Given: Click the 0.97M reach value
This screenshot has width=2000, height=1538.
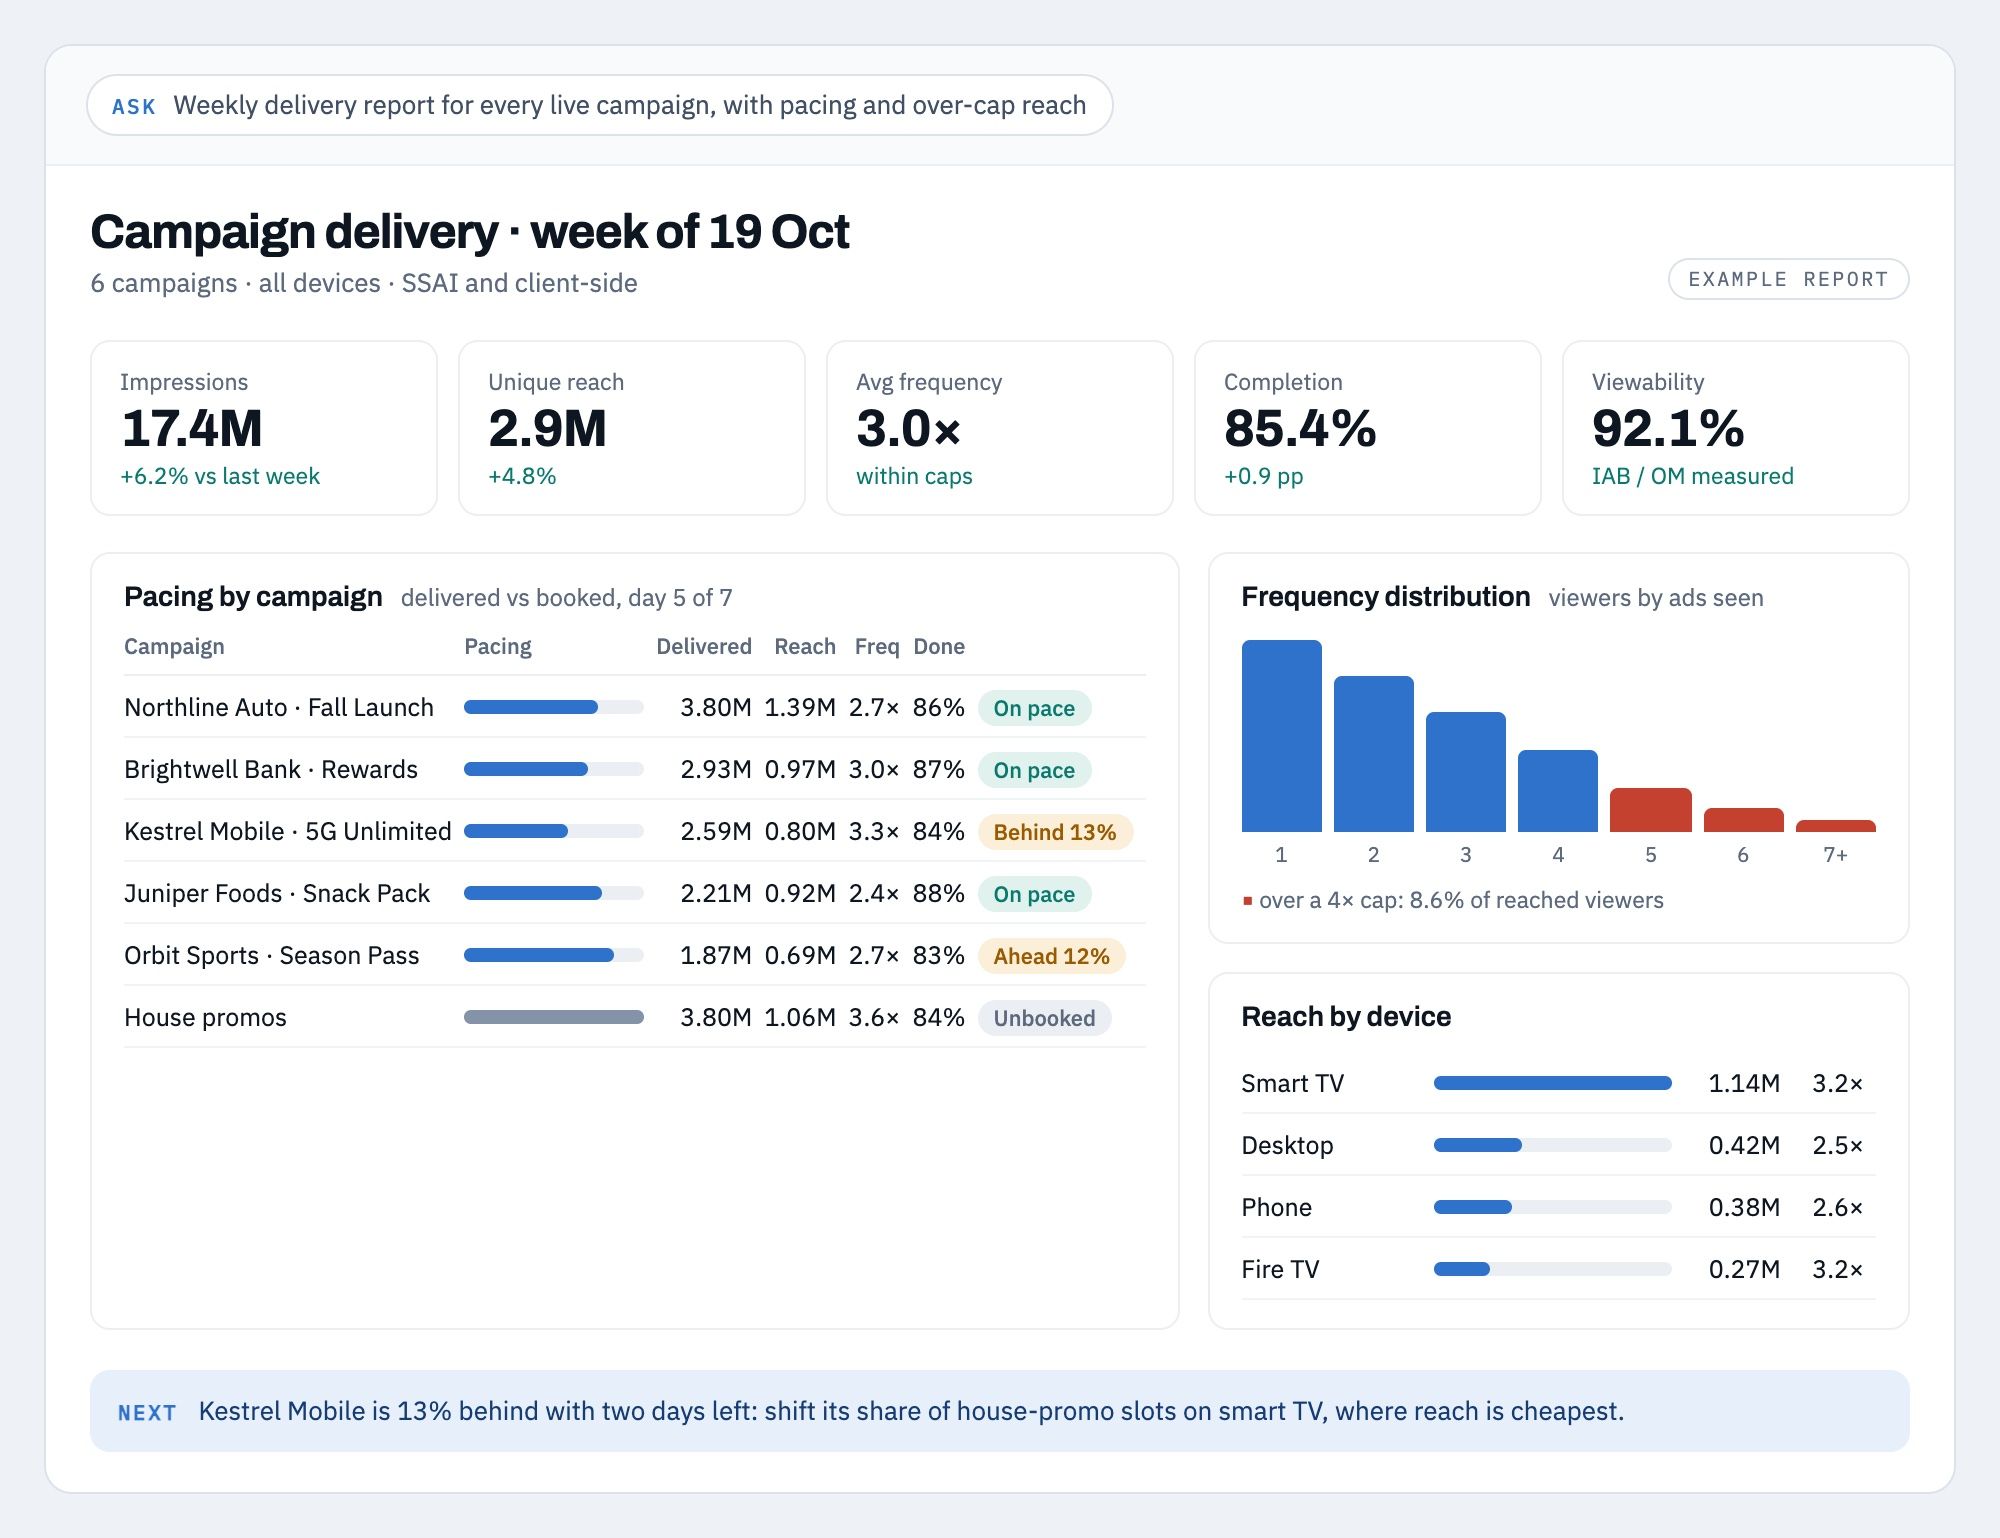Looking at the screenshot, I should 800,769.
